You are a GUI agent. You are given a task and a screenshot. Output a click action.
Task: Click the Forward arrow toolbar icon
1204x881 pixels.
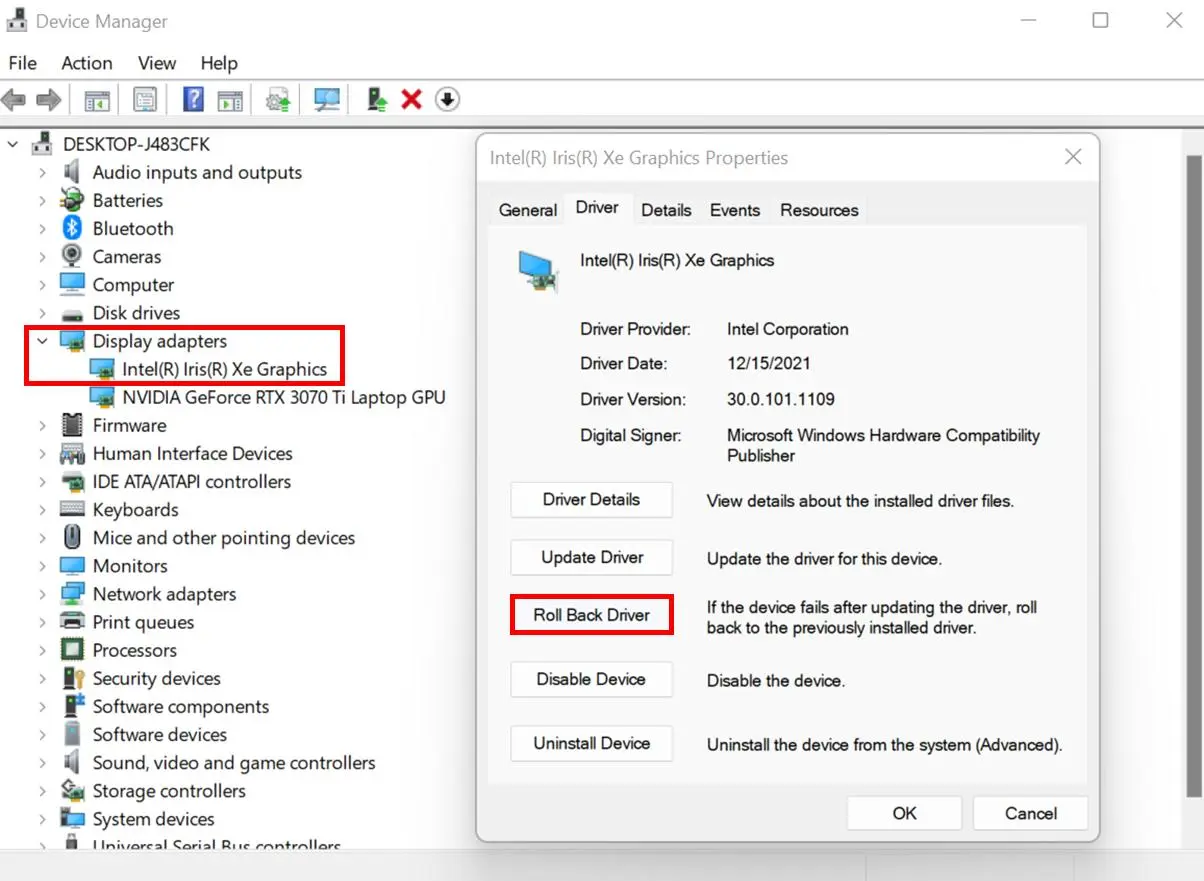pyautogui.click(x=48, y=100)
